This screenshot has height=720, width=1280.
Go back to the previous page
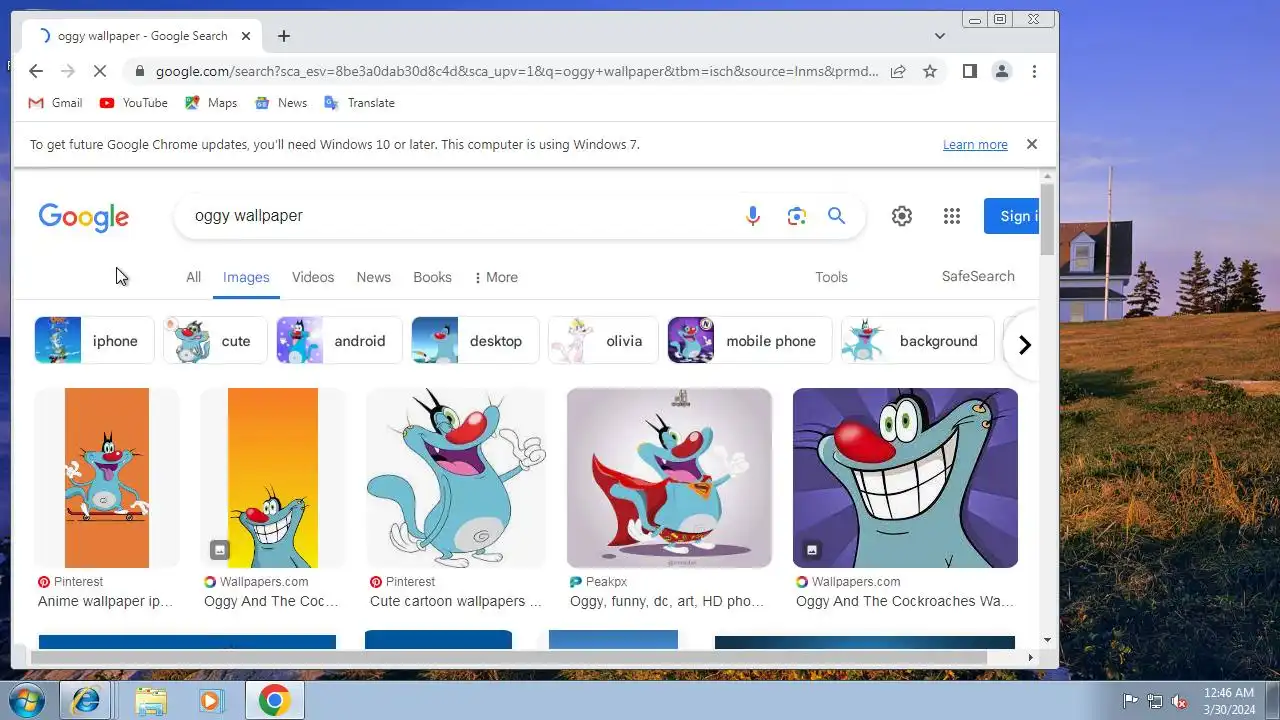tap(36, 71)
